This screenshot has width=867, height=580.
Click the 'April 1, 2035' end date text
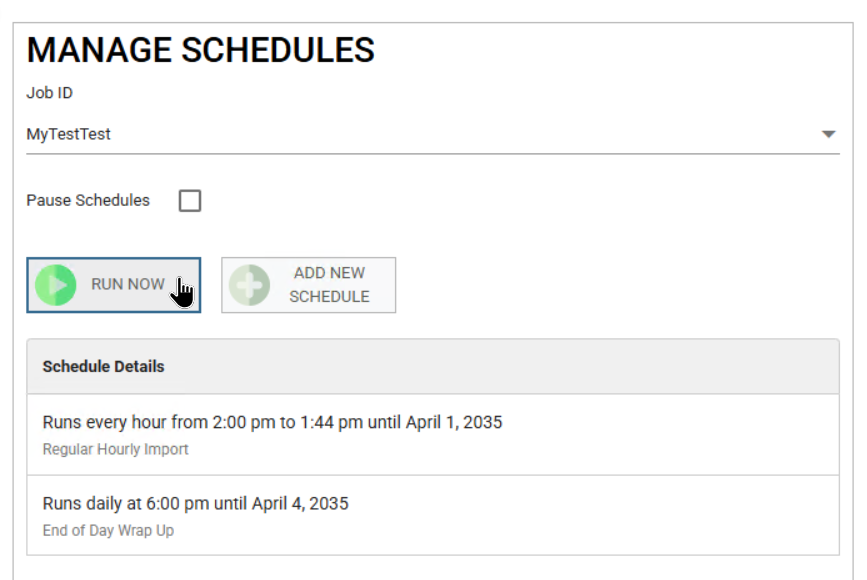click(454, 423)
